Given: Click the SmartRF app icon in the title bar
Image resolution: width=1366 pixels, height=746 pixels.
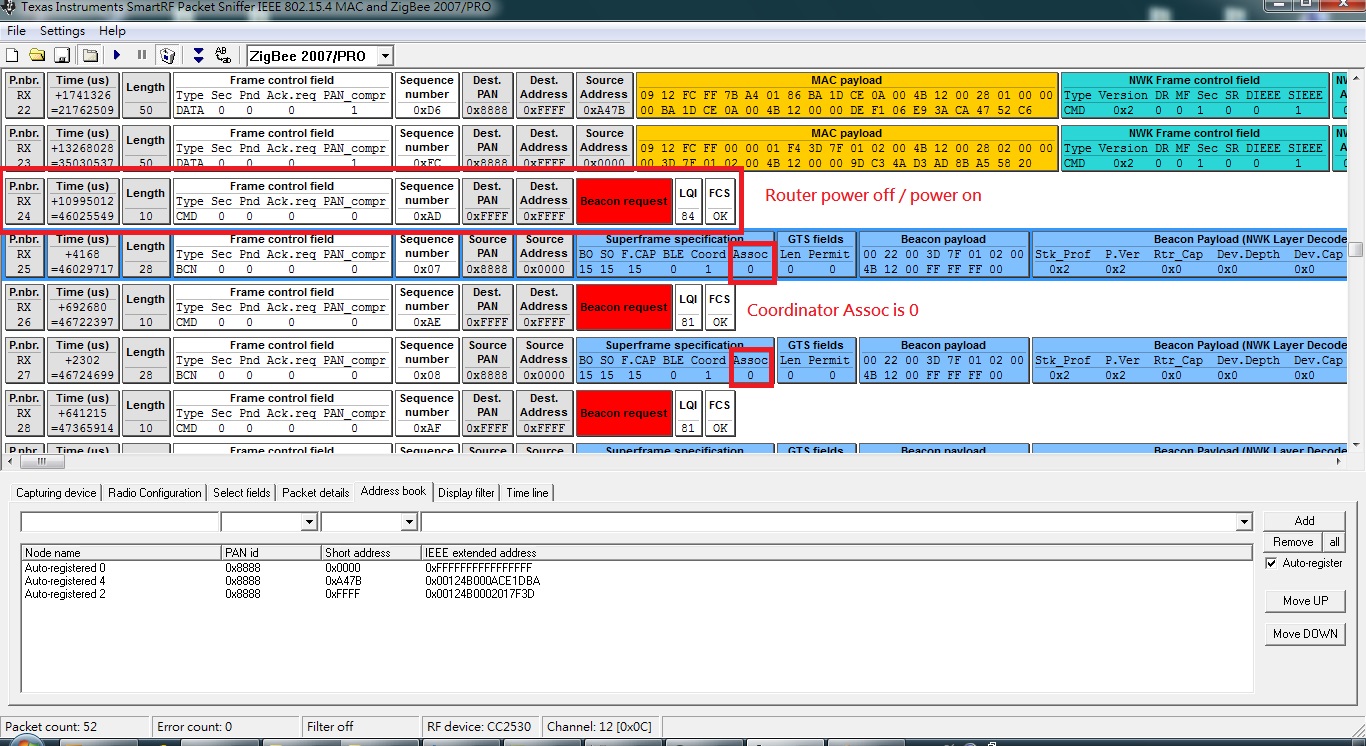Looking at the screenshot, I should [x=8, y=7].
